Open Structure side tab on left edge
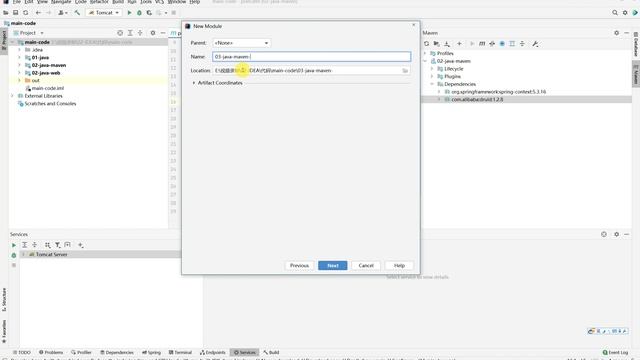 point(4,300)
